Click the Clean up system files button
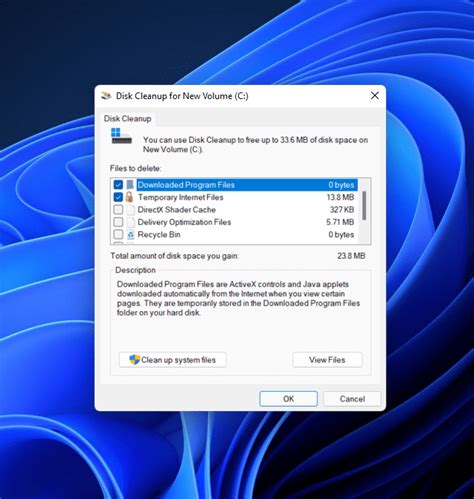This screenshot has height=499, width=474. point(172,360)
